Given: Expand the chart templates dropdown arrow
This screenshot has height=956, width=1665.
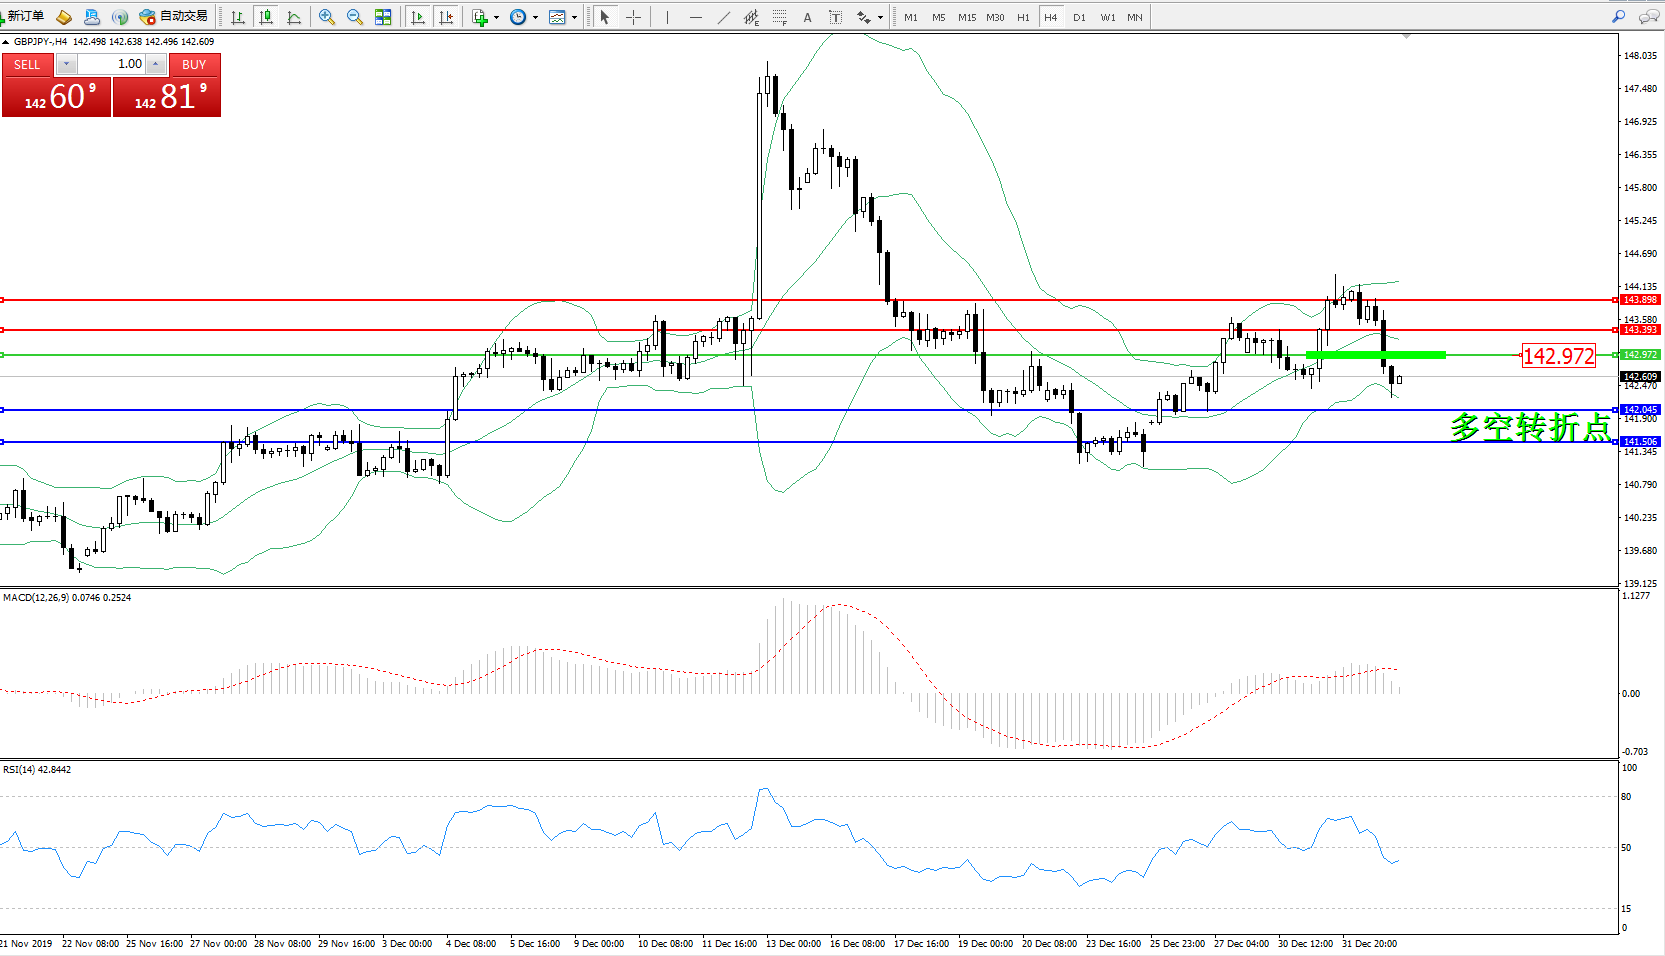Looking at the screenshot, I should 574,17.
